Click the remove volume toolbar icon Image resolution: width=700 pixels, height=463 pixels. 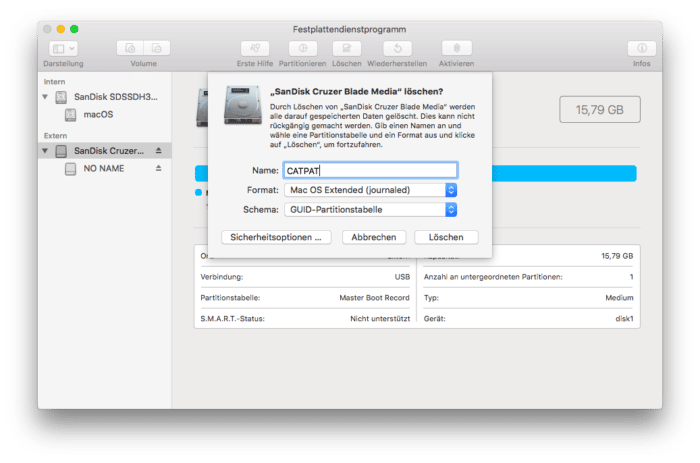pos(157,48)
